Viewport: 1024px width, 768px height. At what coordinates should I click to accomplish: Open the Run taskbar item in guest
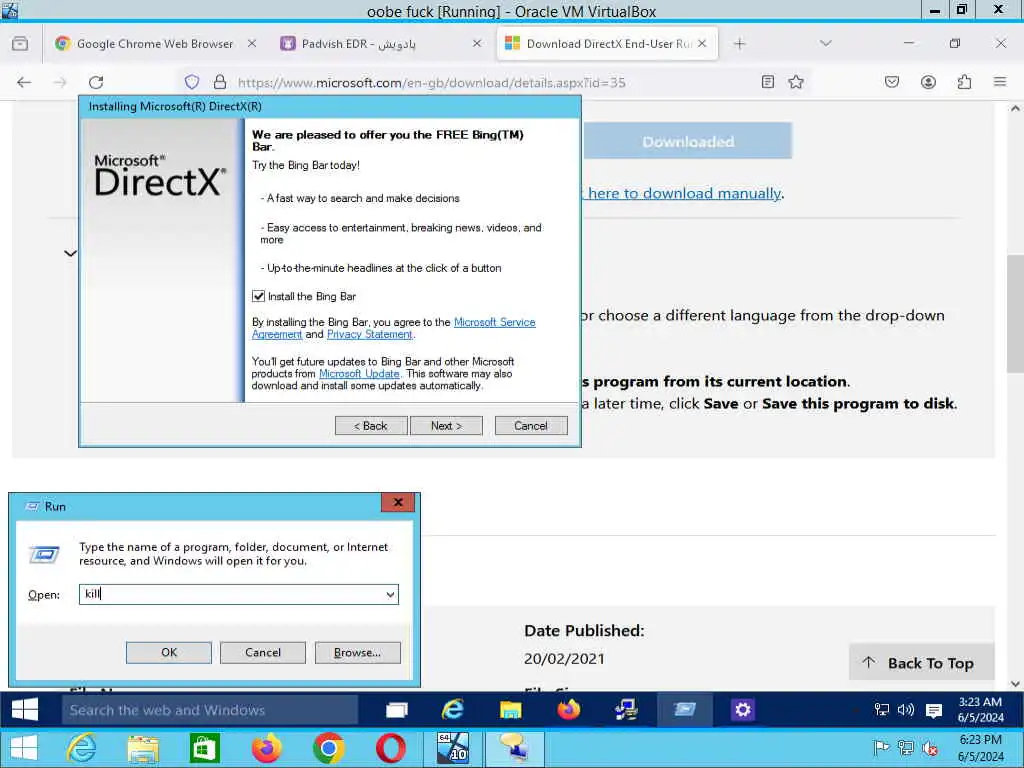coord(684,710)
